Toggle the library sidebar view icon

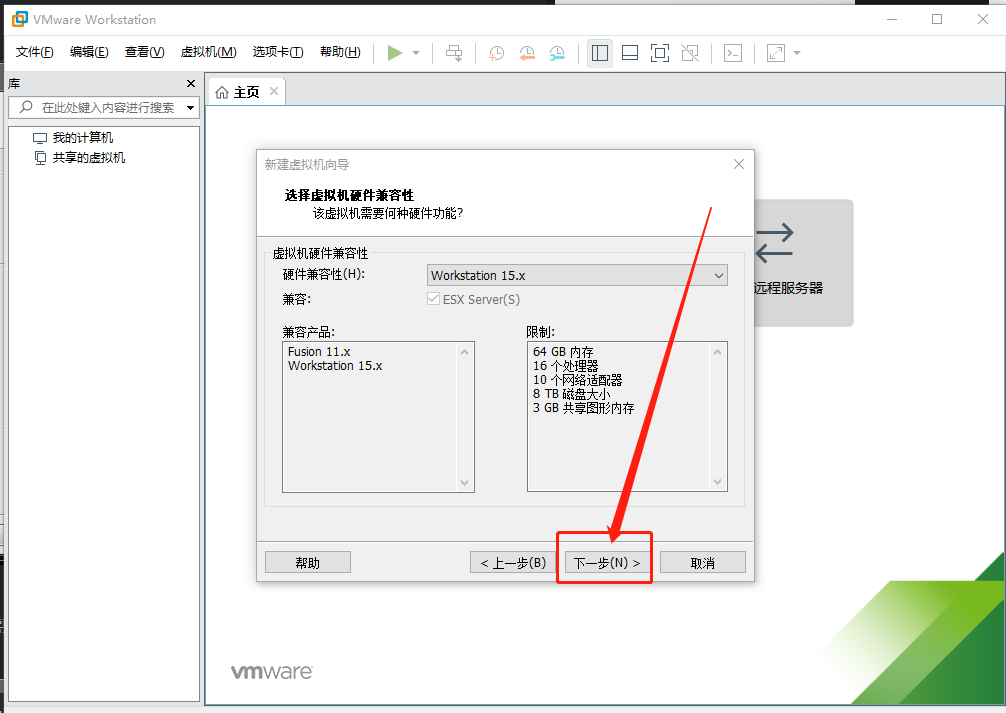(600, 53)
